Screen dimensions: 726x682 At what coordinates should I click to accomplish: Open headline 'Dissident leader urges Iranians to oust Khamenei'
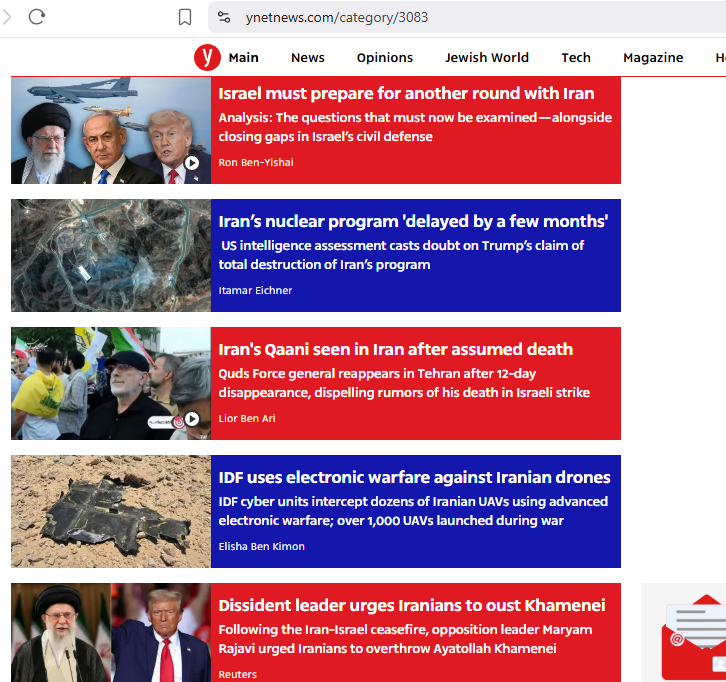[412, 606]
